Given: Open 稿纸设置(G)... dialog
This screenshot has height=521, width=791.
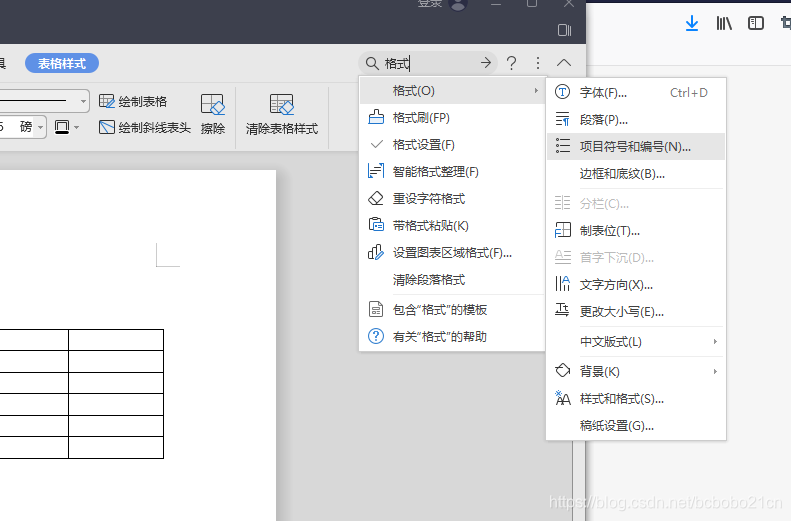Looking at the screenshot, I should [x=636, y=426].
